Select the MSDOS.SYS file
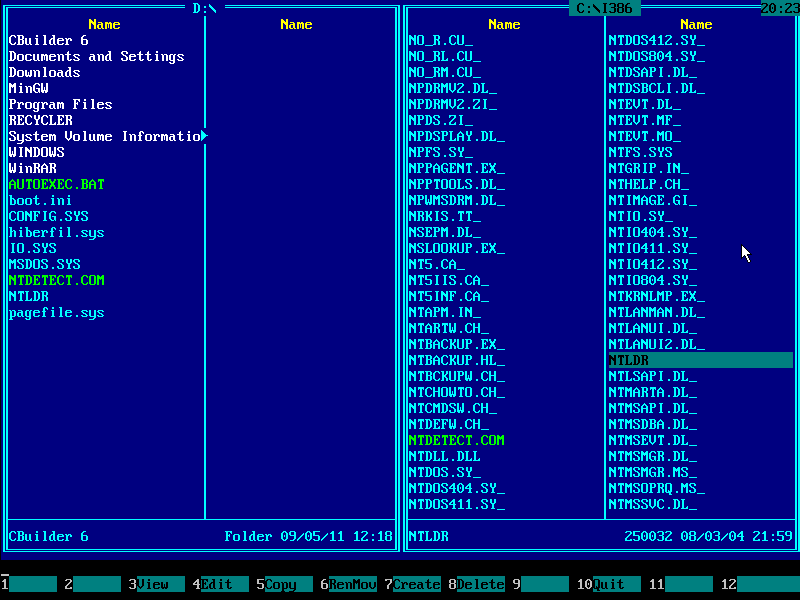The image size is (800, 600). [x=44, y=264]
